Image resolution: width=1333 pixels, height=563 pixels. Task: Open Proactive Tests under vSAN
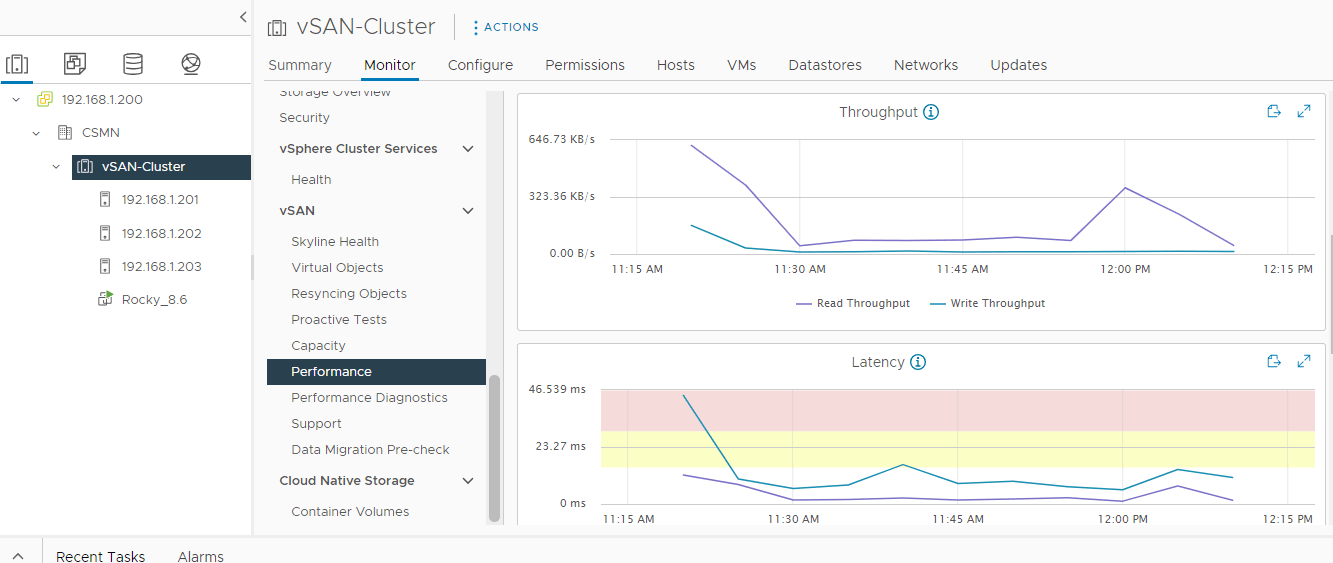point(339,320)
